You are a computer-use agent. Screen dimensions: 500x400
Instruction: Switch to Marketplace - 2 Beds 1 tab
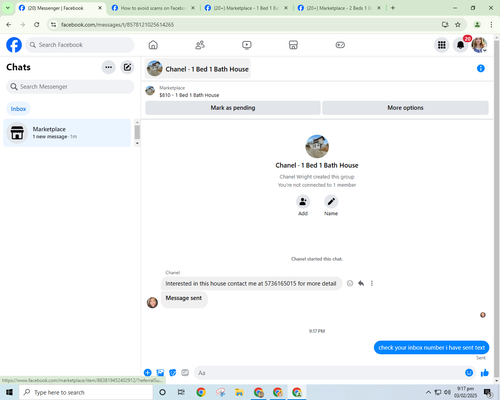coord(339,8)
